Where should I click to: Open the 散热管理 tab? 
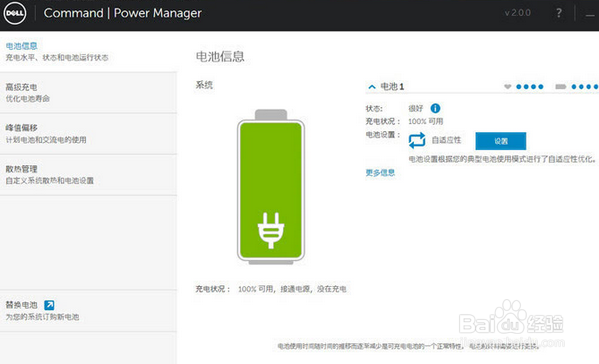click(x=88, y=175)
